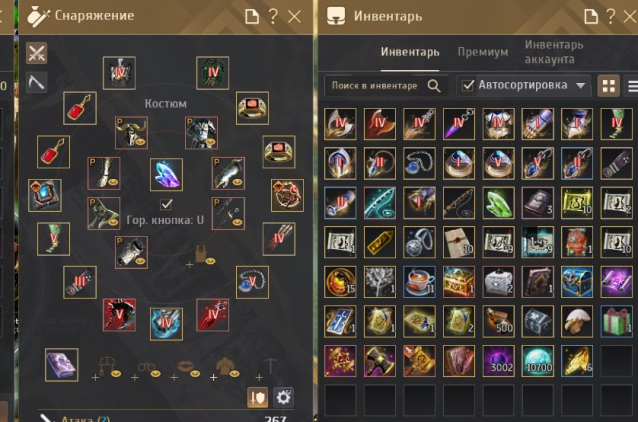Screen dimensions: 638x422
Task: Toggle the Автосортировка checkbox
Action: (x=468, y=85)
